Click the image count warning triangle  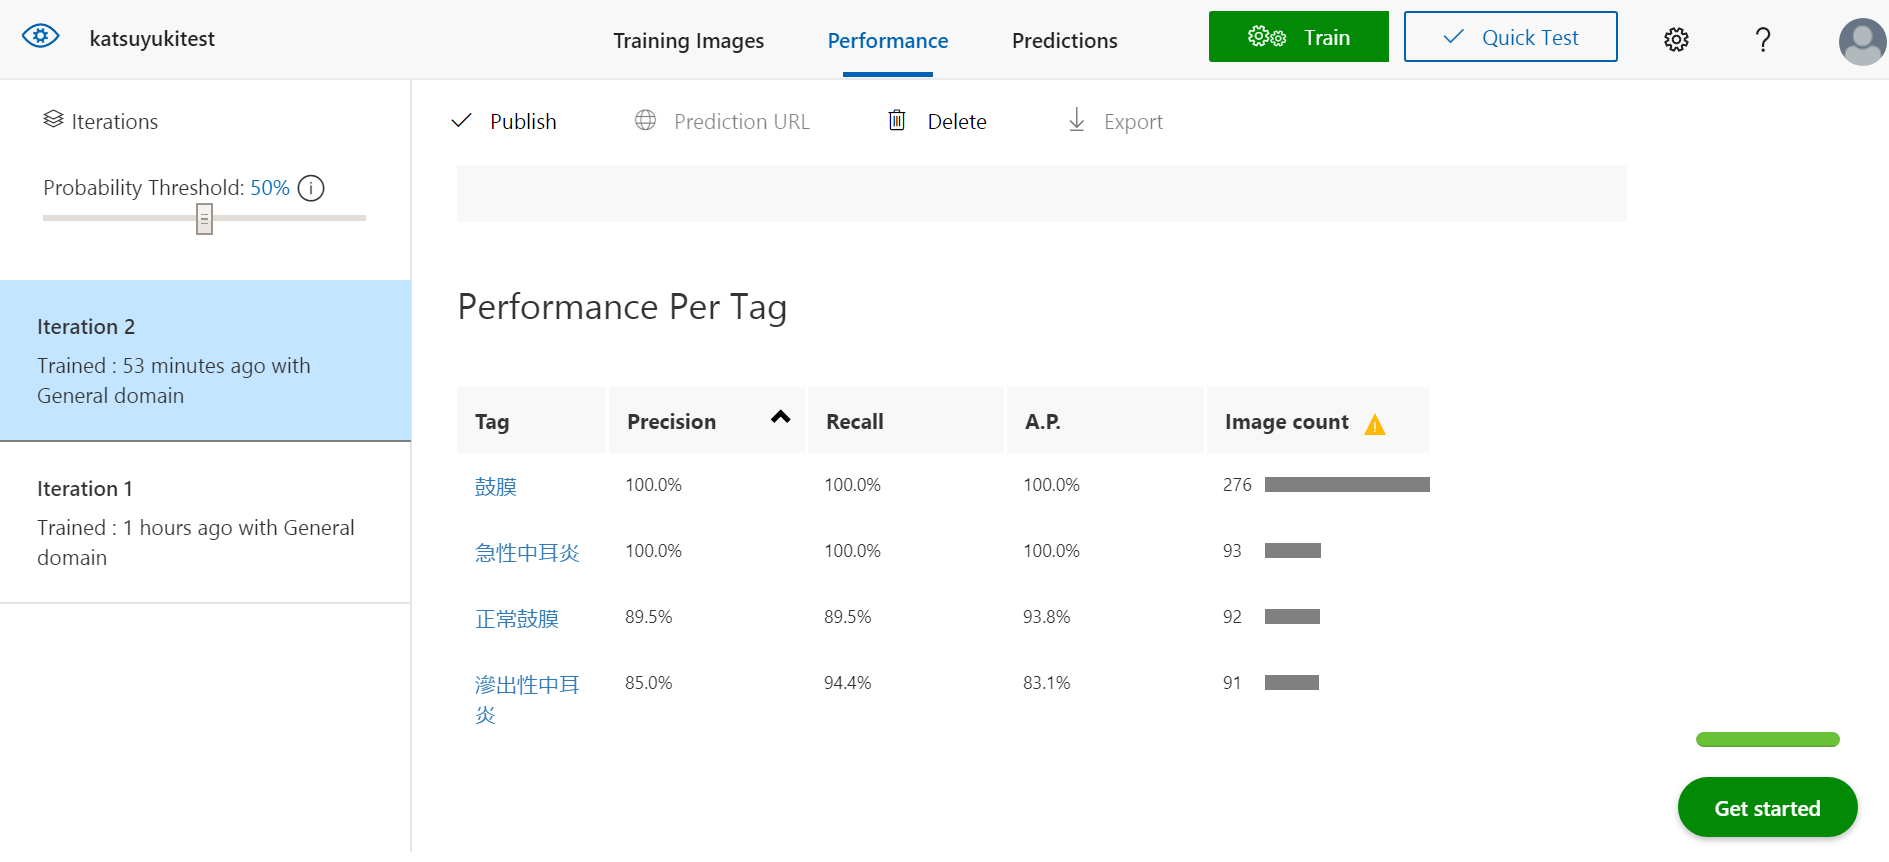(x=1375, y=425)
